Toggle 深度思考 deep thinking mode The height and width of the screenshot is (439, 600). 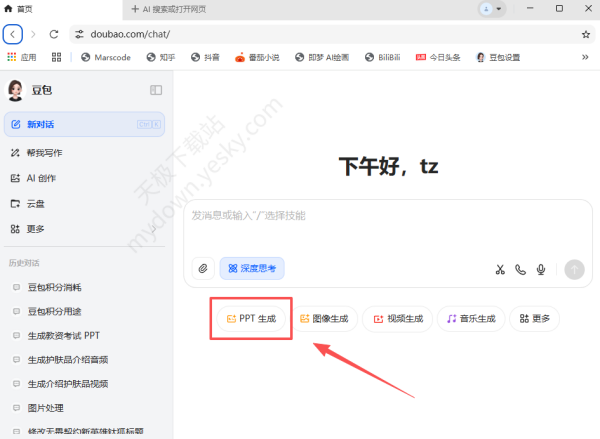pyautogui.click(x=253, y=268)
